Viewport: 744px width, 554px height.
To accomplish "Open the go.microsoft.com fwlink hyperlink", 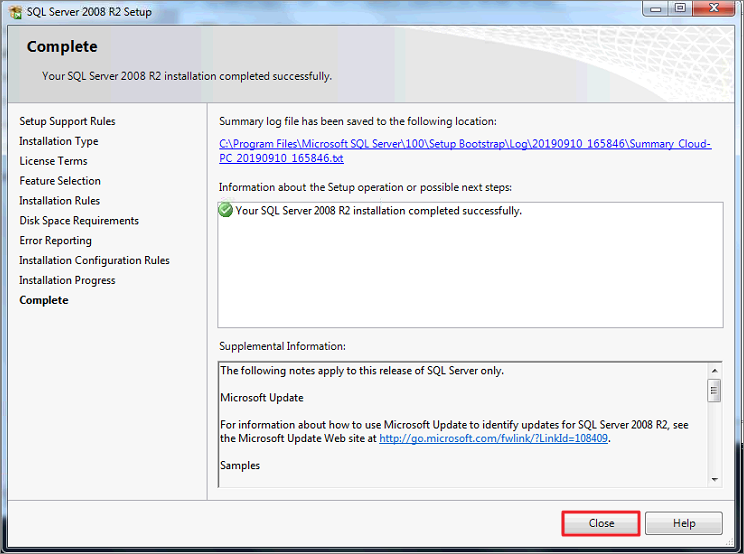I will [x=493, y=438].
